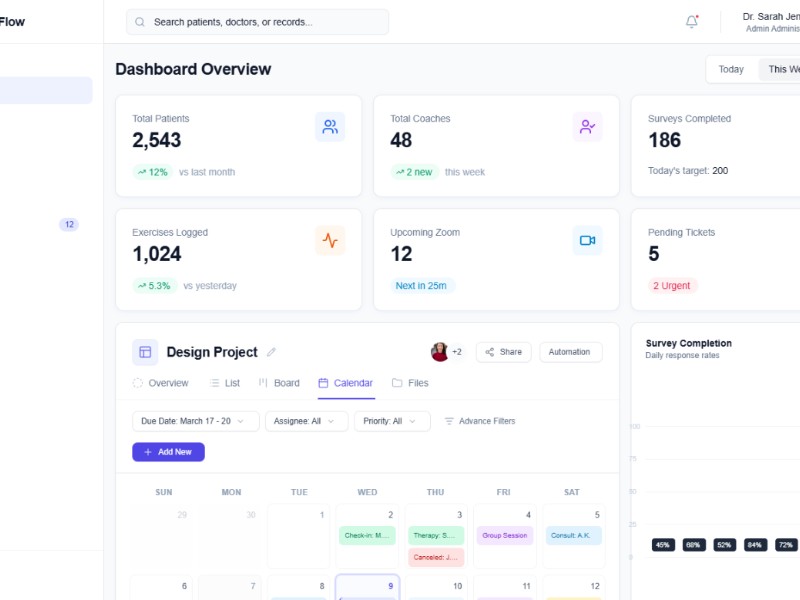Screen dimensions: 800x600
Task: Open the Automation button
Action: pos(570,351)
